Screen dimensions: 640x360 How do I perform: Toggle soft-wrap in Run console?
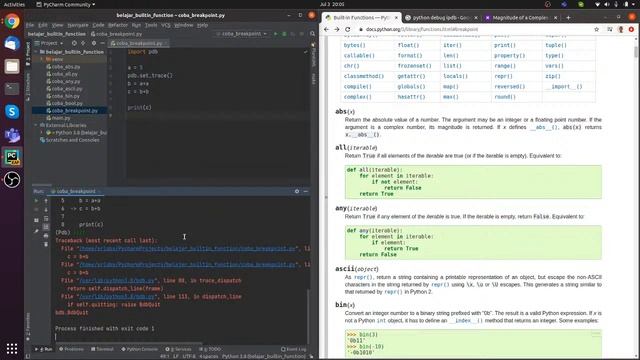click(46, 218)
